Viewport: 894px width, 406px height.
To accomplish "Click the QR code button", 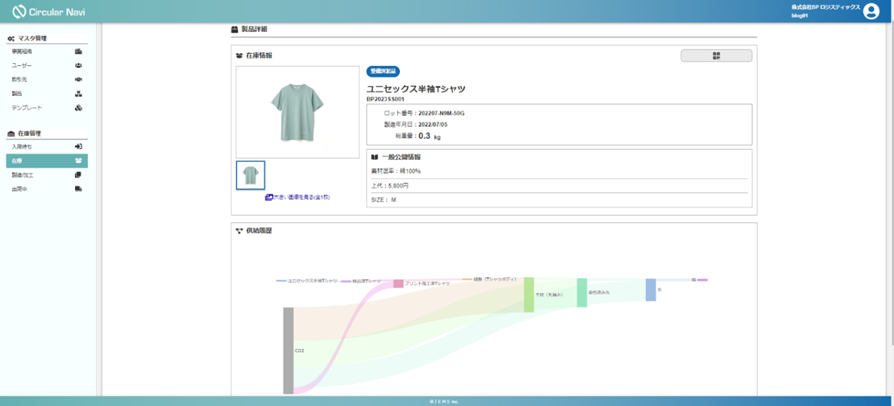I will 716,56.
